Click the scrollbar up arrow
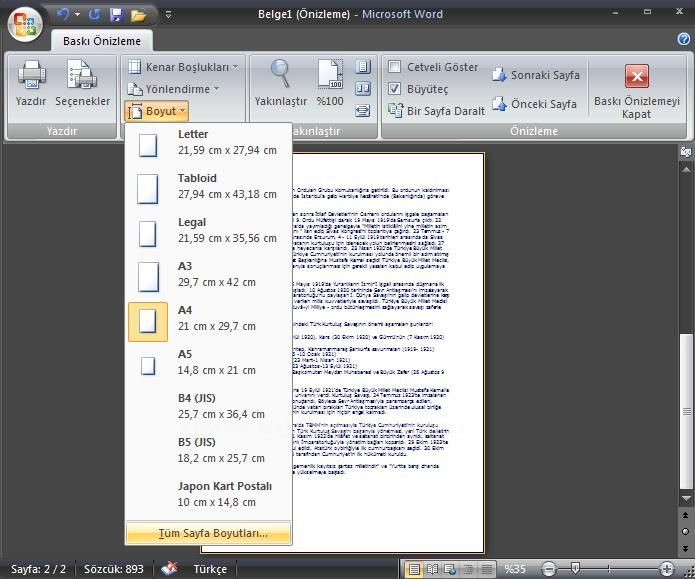 click(686, 169)
